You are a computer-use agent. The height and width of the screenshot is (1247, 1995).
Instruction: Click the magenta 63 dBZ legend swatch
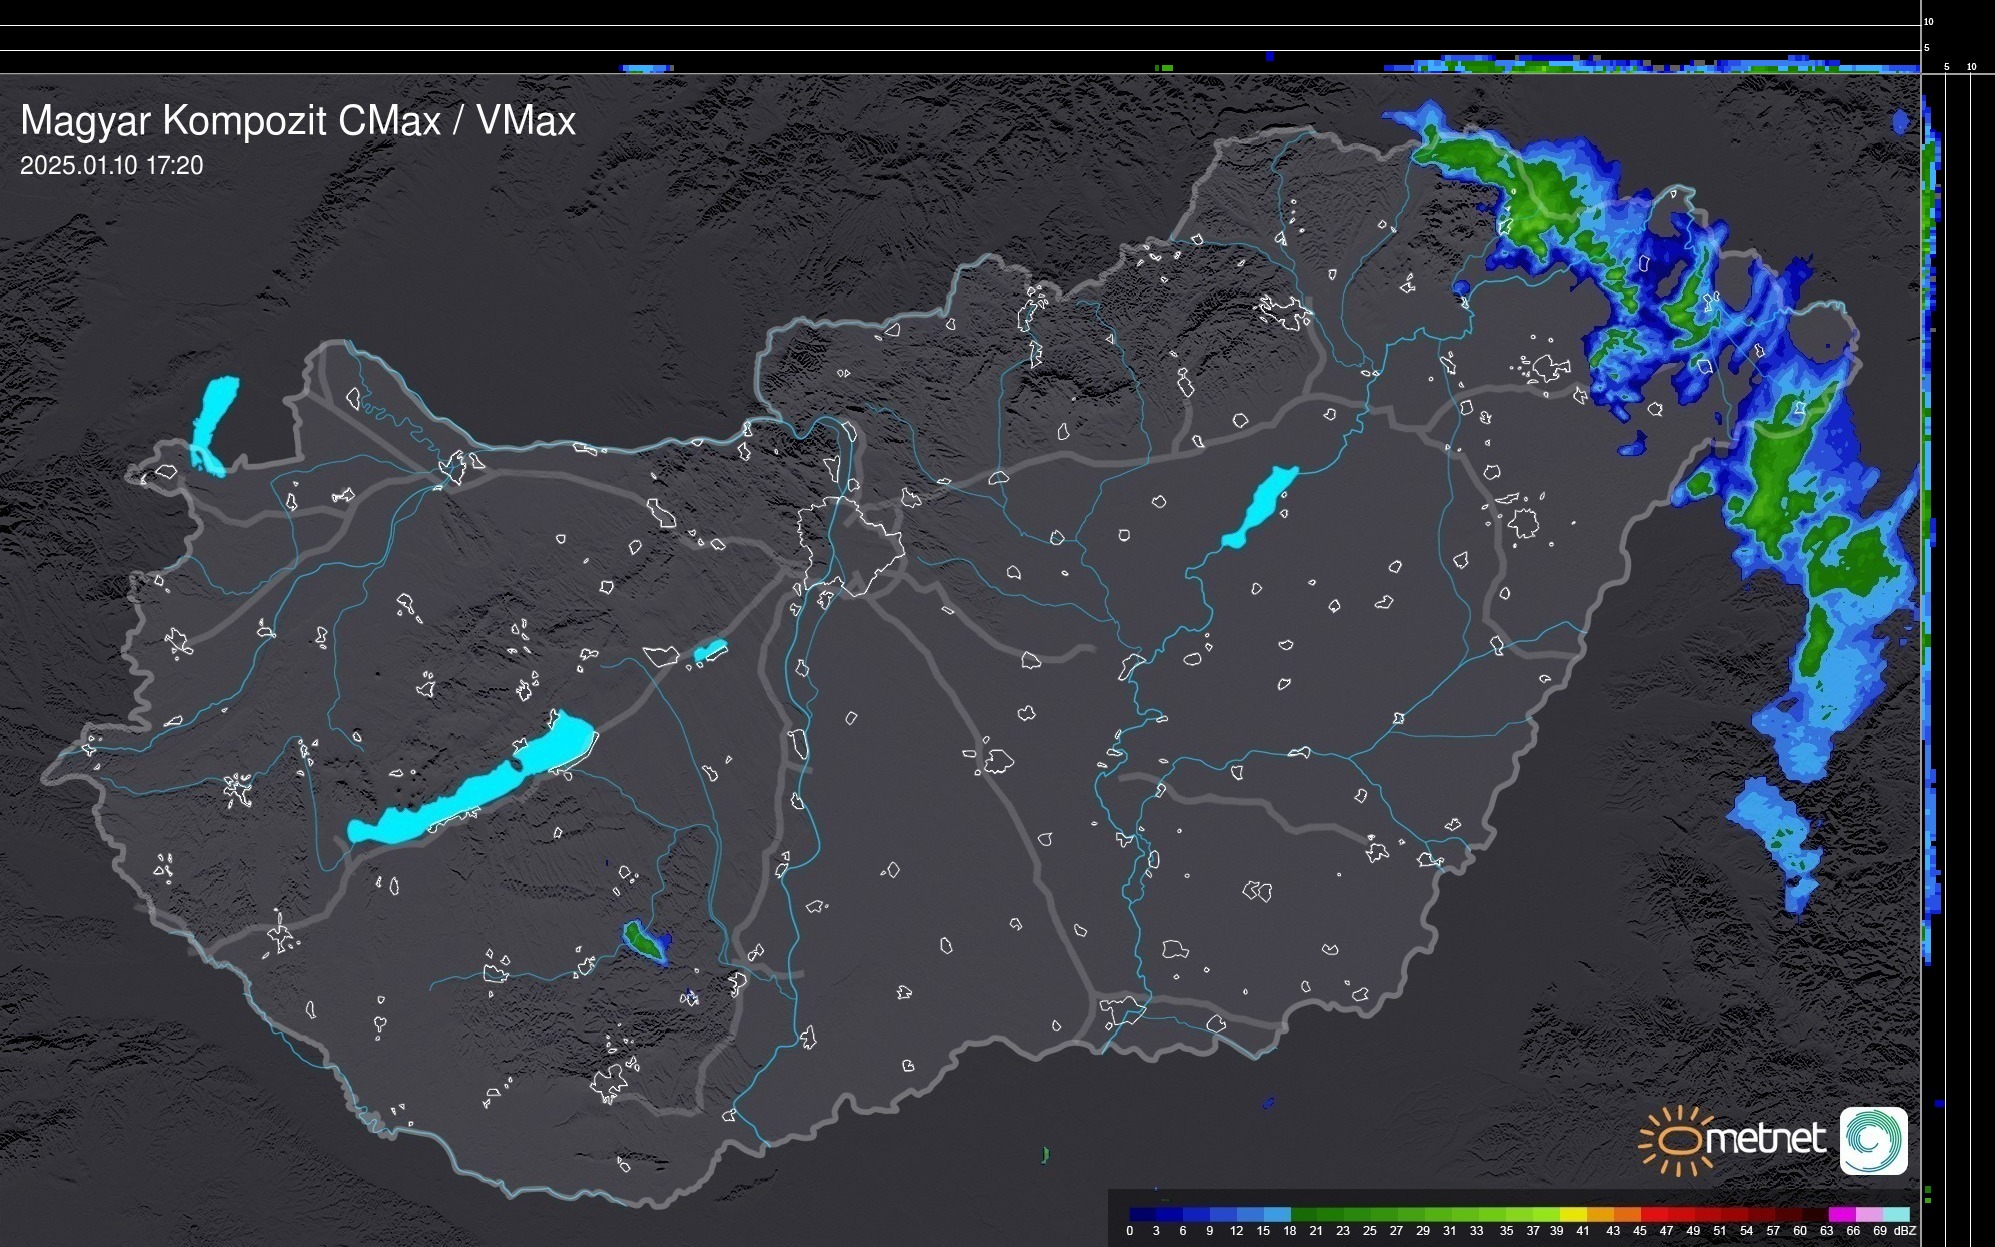point(1841,1214)
